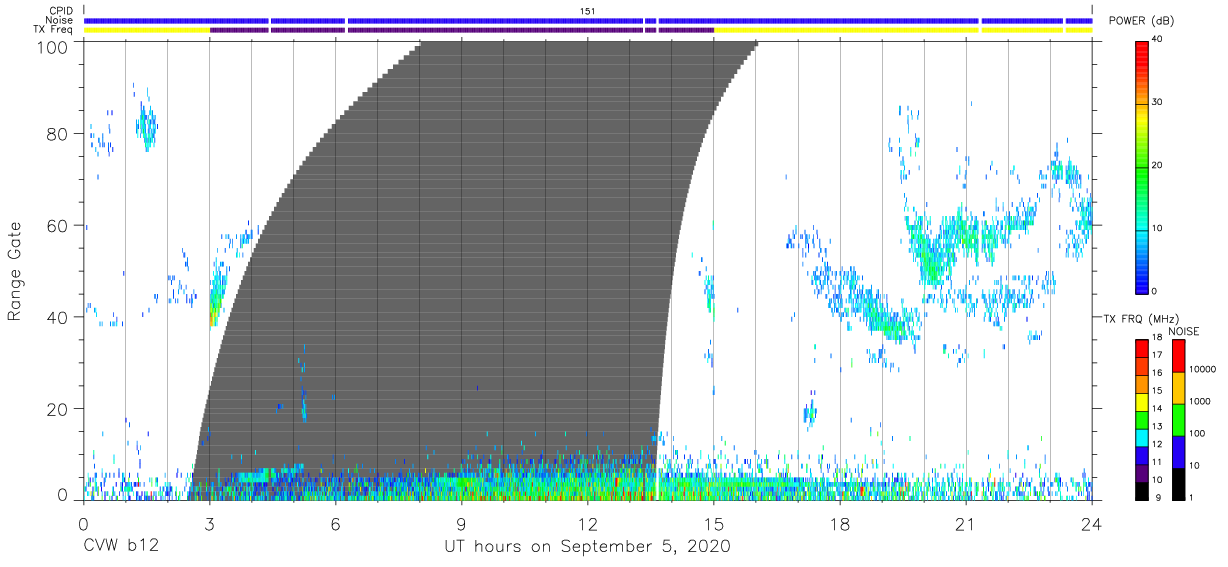Click the 'CPID' label

click(63, 11)
